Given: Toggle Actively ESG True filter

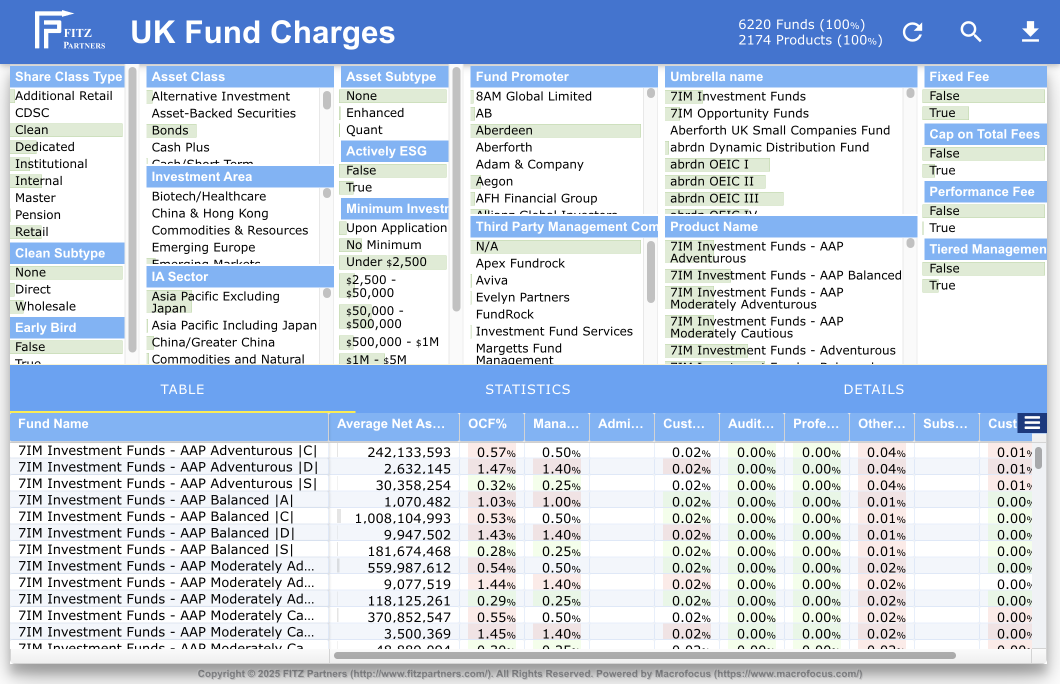Looking at the screenshot, I should point(359,187).
